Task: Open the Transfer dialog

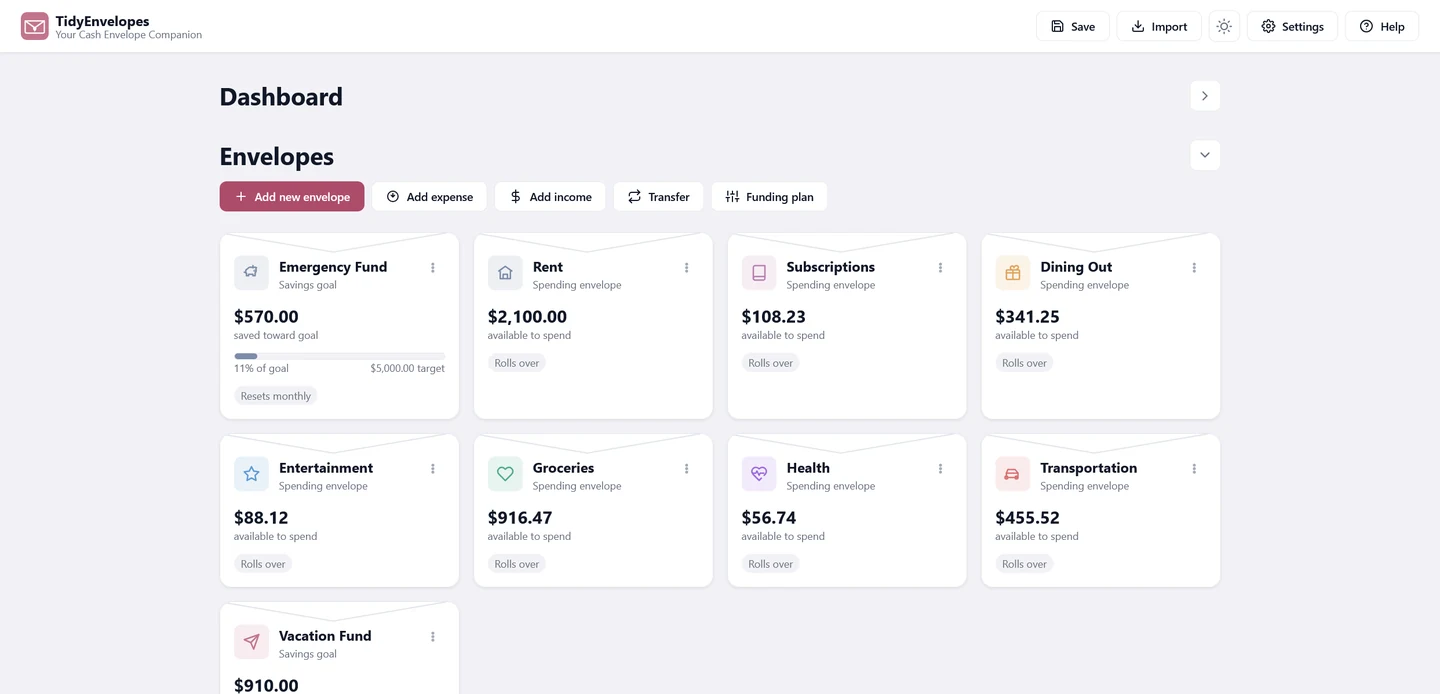Action: tap(659, 197)
